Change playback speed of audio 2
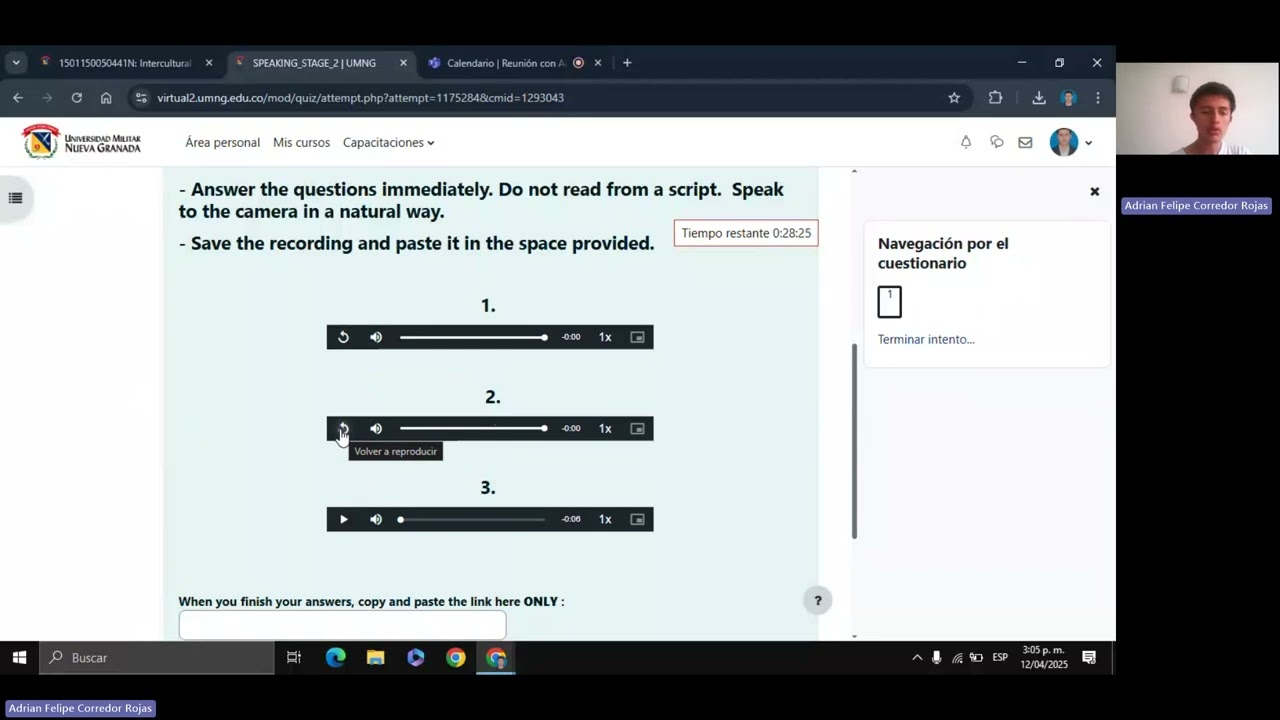 pos(605,428)
